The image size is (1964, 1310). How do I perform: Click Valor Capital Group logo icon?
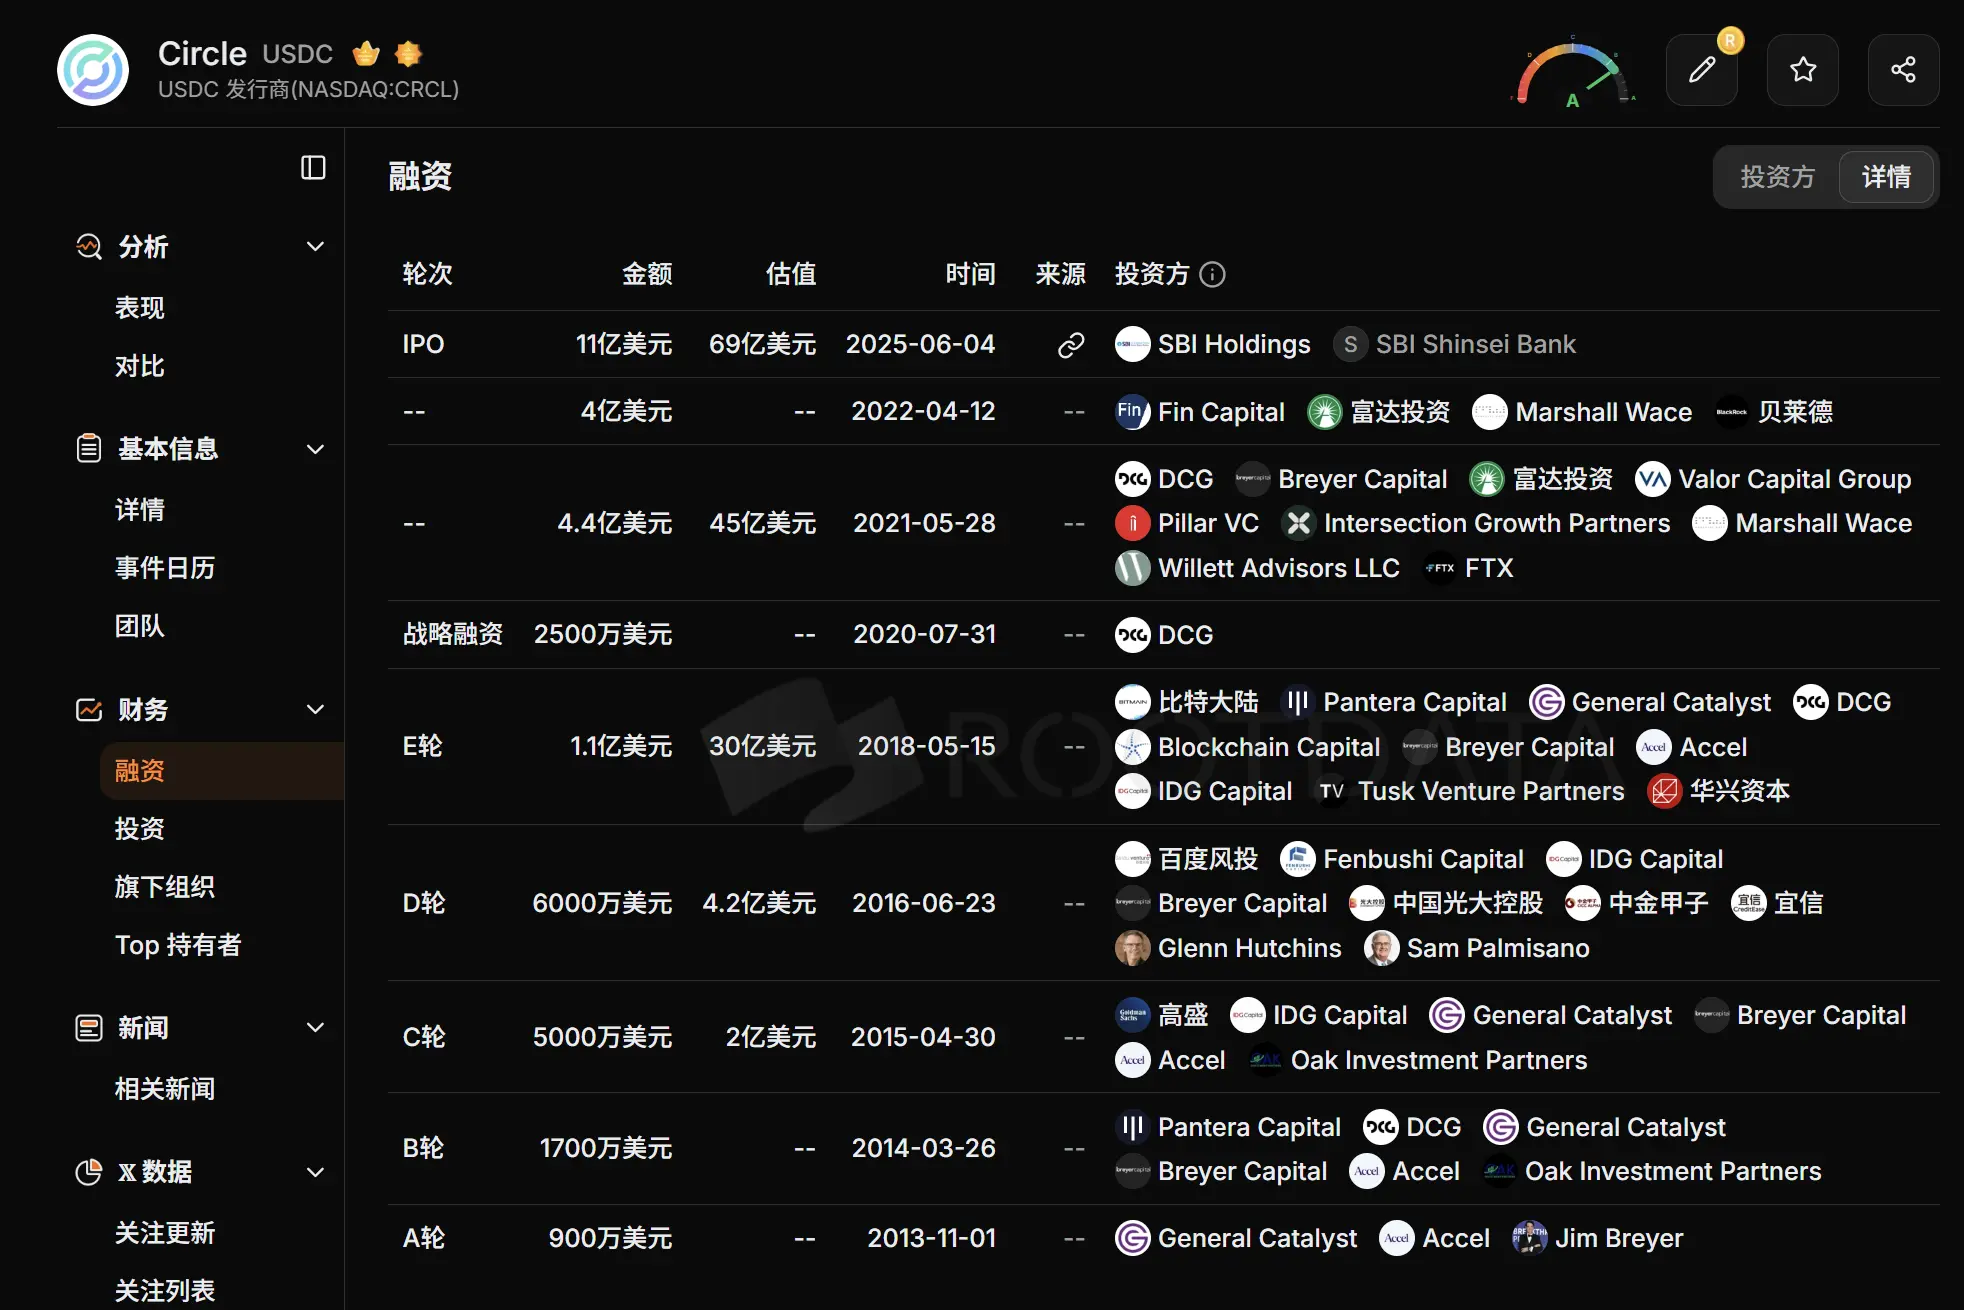[1652, 479]
